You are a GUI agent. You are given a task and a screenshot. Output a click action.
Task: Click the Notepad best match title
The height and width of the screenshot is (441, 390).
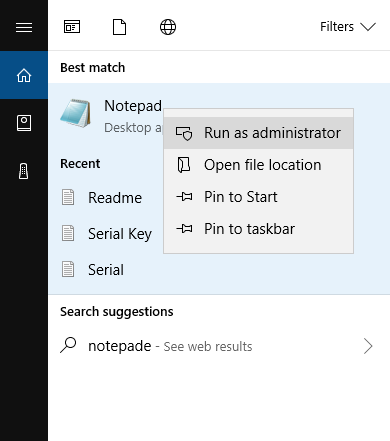(133, 106)
